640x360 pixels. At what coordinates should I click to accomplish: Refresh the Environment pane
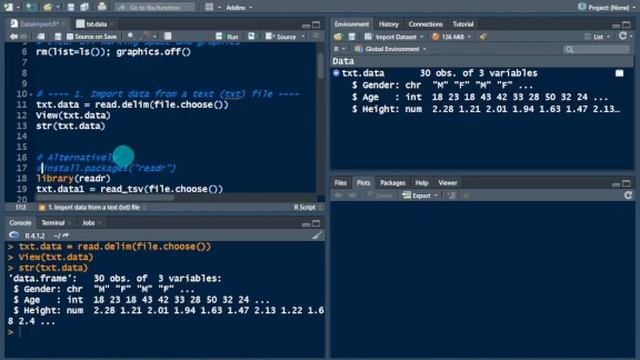tap(622, 36)
